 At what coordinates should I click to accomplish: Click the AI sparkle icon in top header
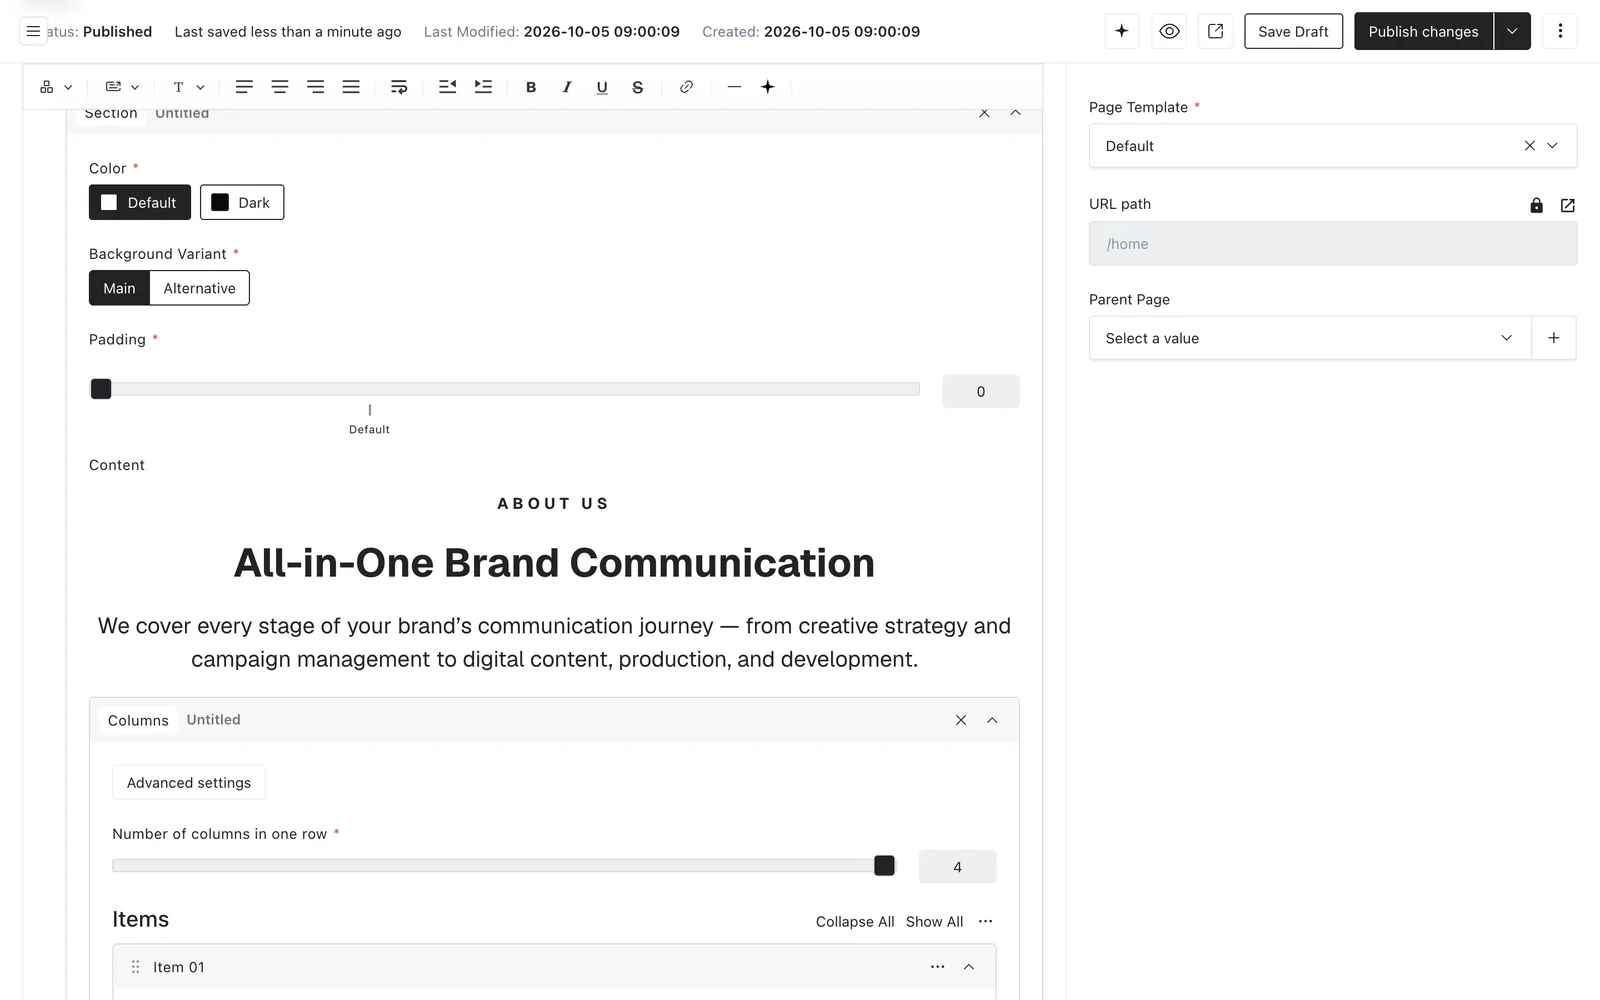point(1122,32)
